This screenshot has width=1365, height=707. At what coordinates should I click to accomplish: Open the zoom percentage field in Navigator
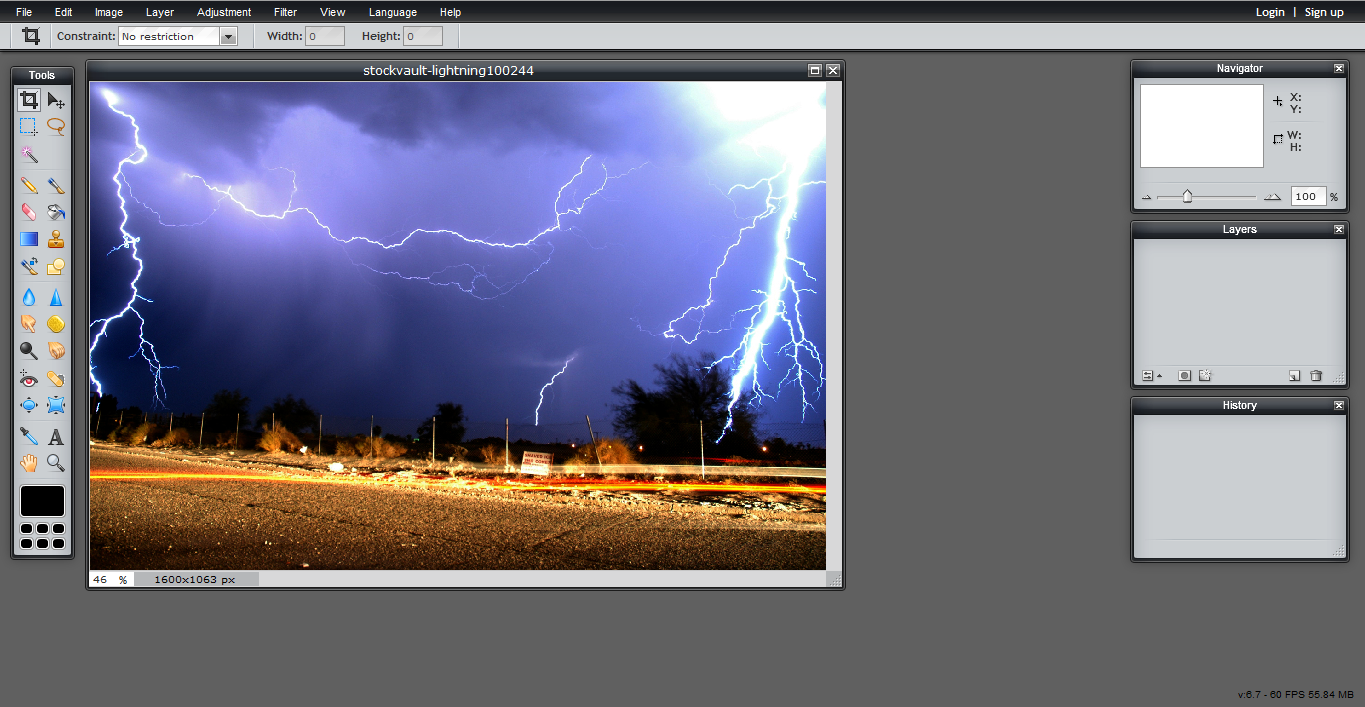tap(1308, 196)
